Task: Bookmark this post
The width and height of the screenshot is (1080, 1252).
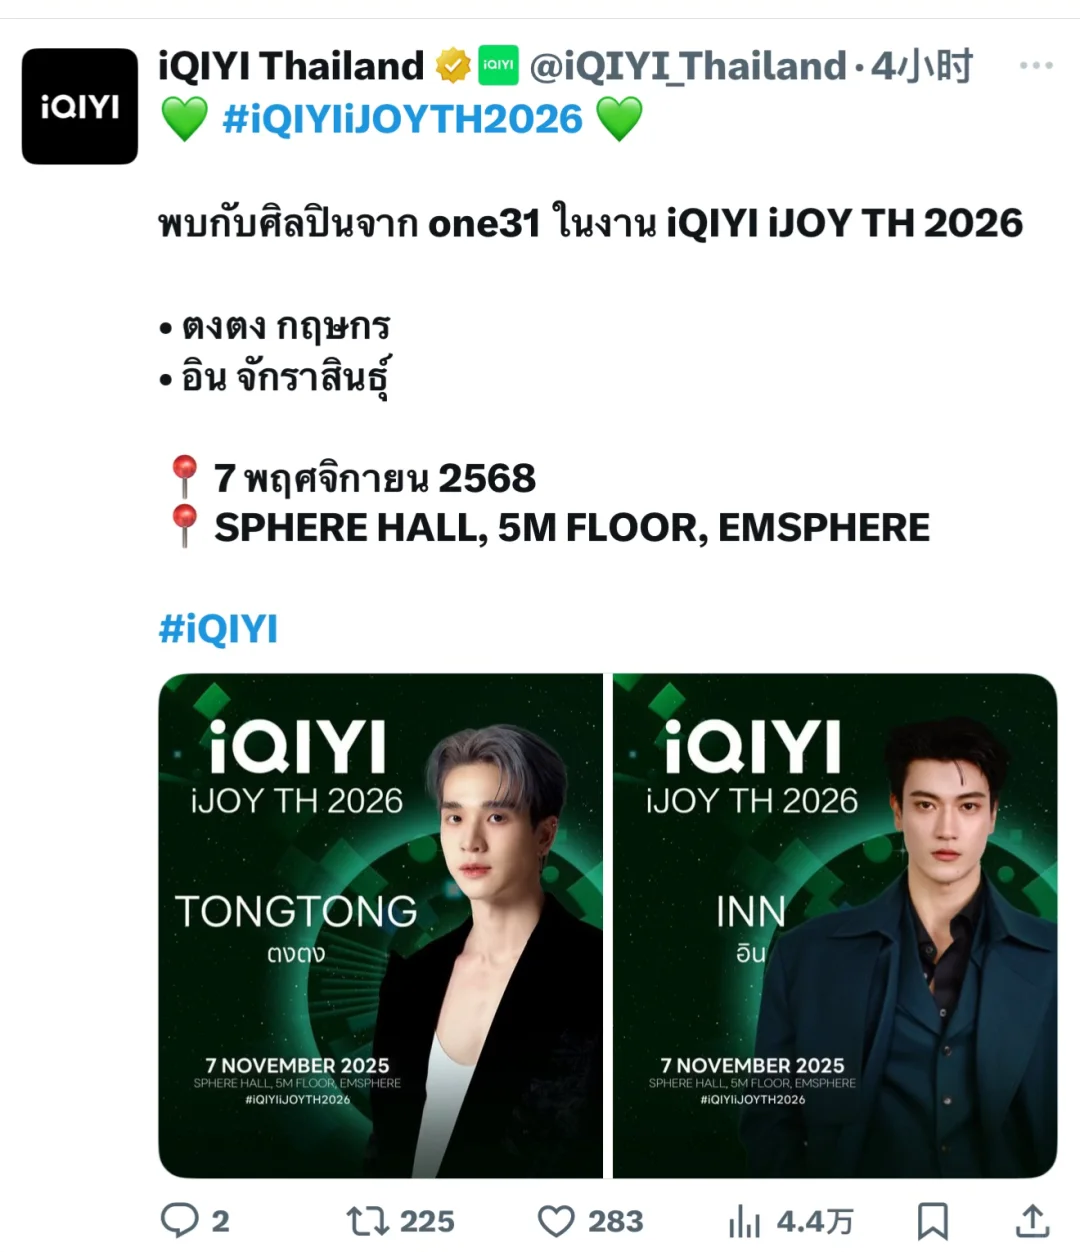Action: coord(933,1221)
